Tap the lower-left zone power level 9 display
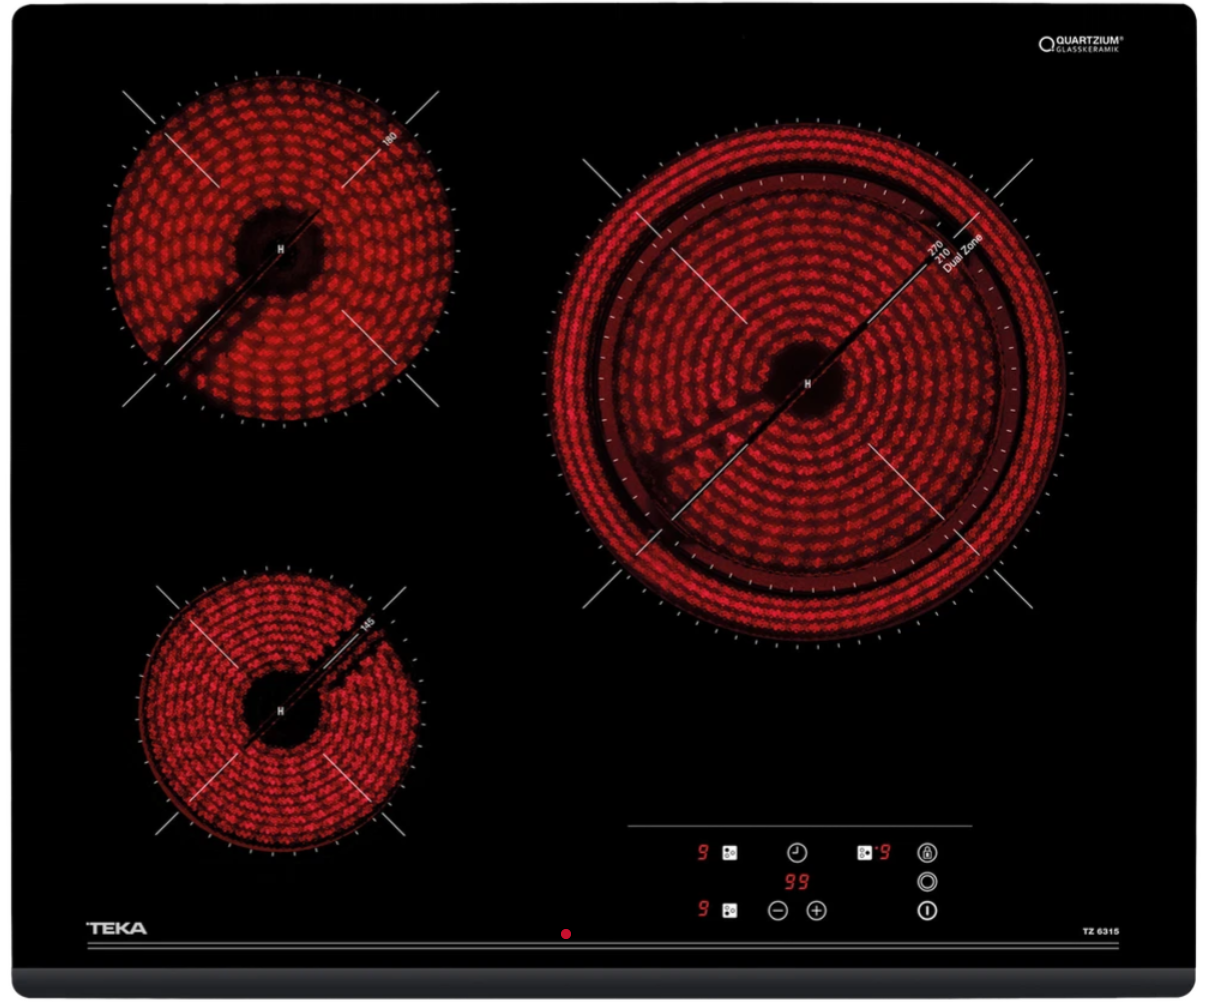Screen dimensions: 1207x1002 pyautogui.click(x=703, y=910)
